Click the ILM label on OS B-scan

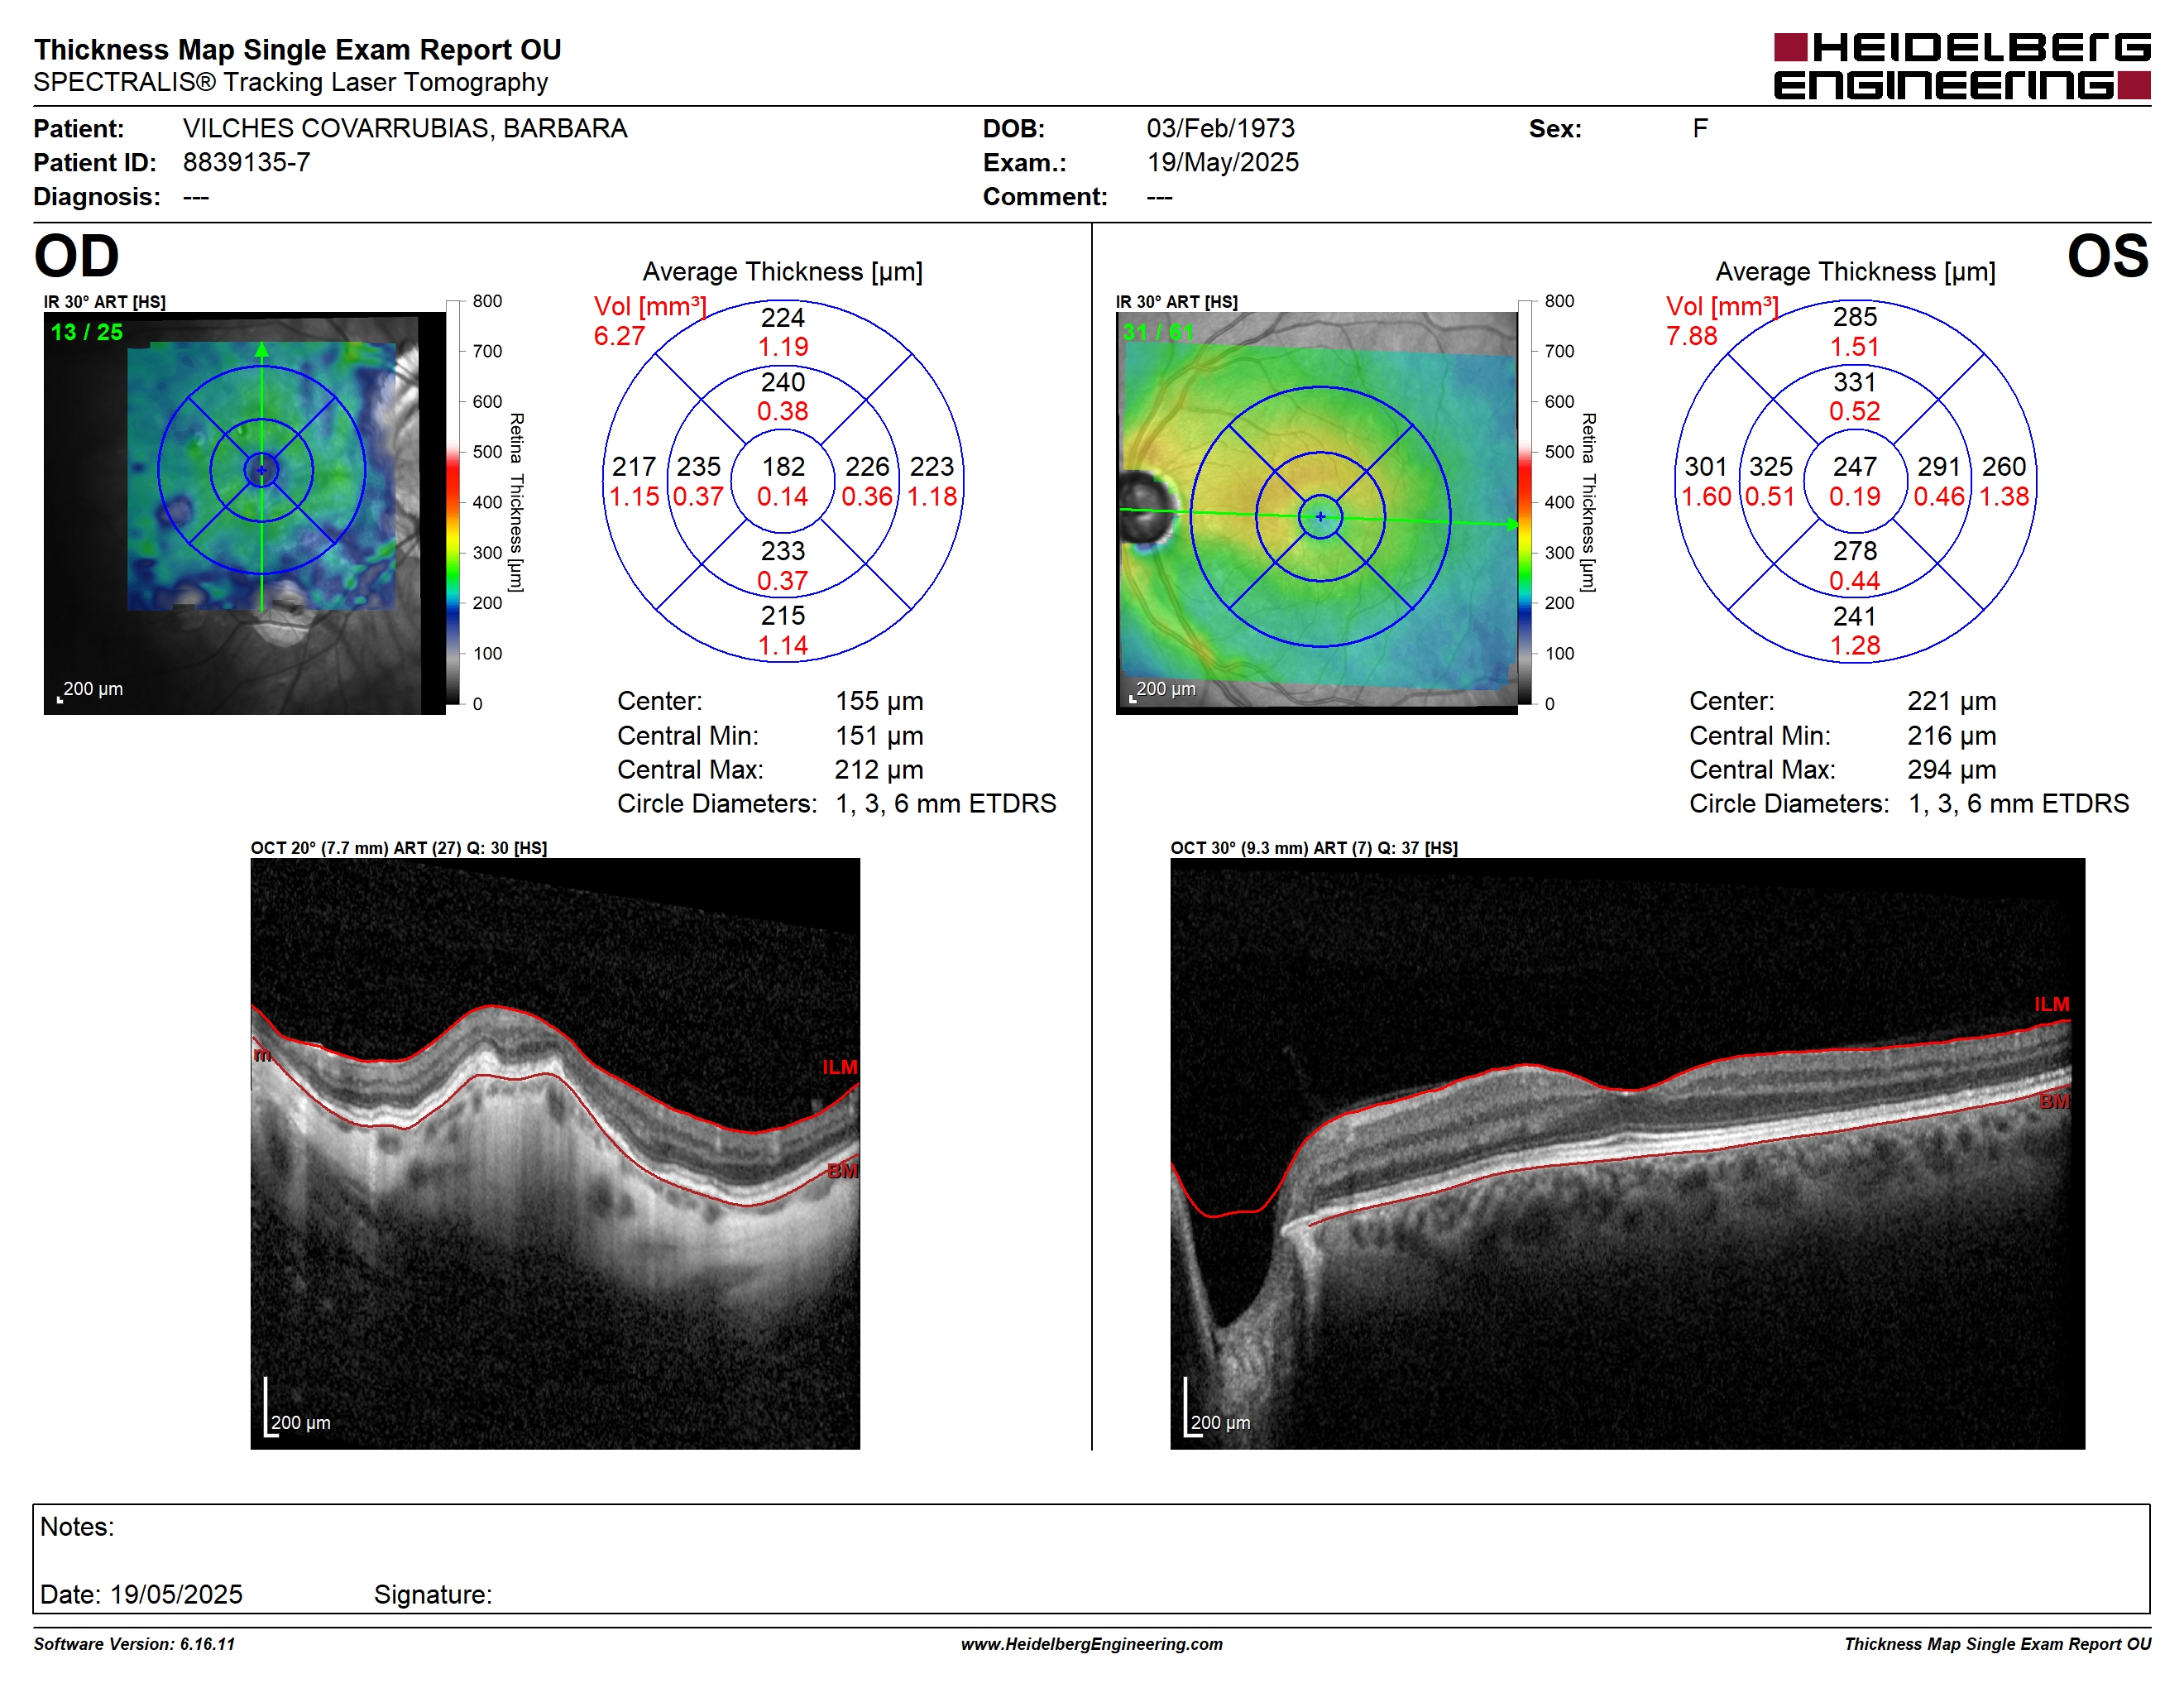(x=2052, y=1004)
